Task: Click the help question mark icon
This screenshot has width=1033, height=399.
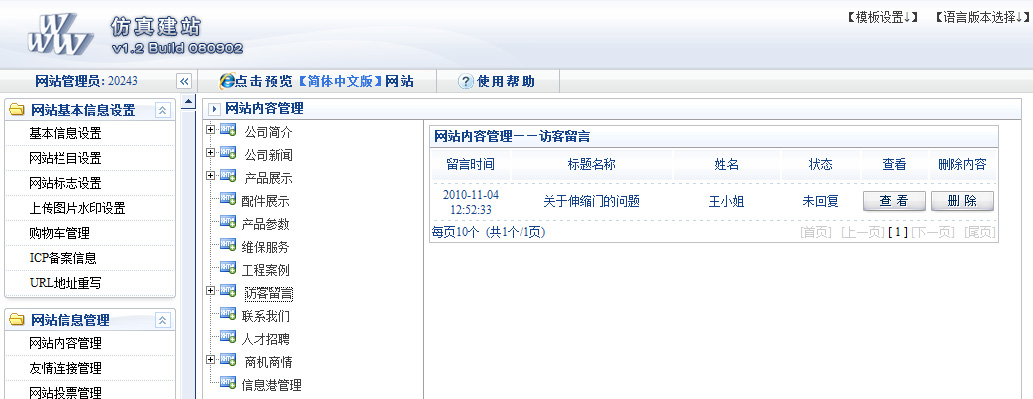Action: coord(466,82)
